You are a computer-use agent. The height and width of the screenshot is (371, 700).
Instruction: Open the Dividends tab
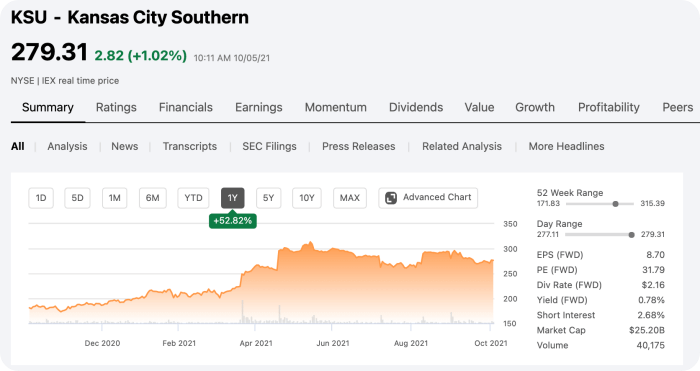pos(416,107)
